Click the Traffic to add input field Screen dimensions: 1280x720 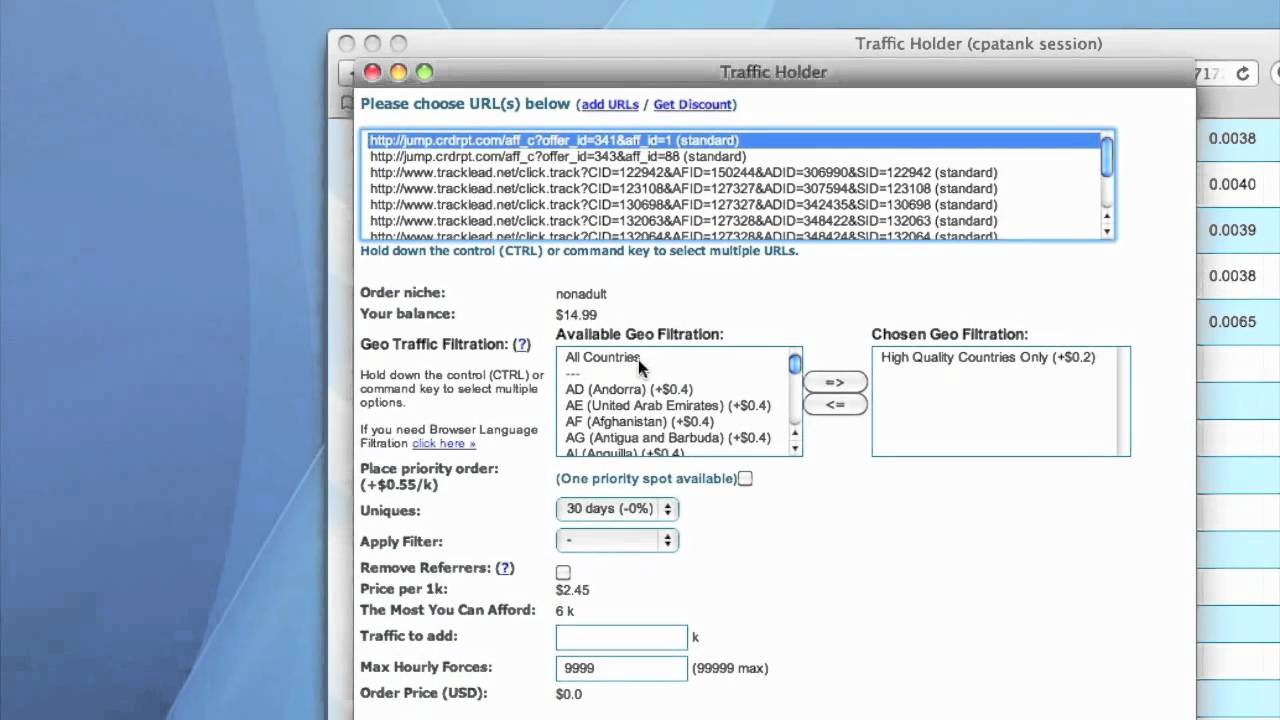tap(620, 637)
